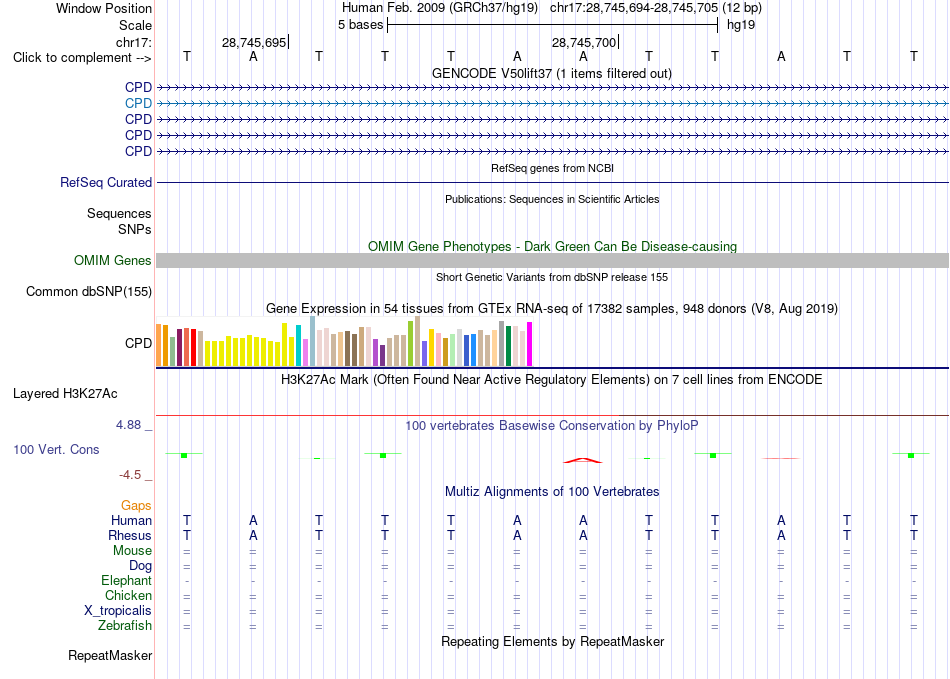Click the Layered H3K27Ac label
Image resolution: width=950 pixels, height=679 pixels.
[x=65, y=394]
